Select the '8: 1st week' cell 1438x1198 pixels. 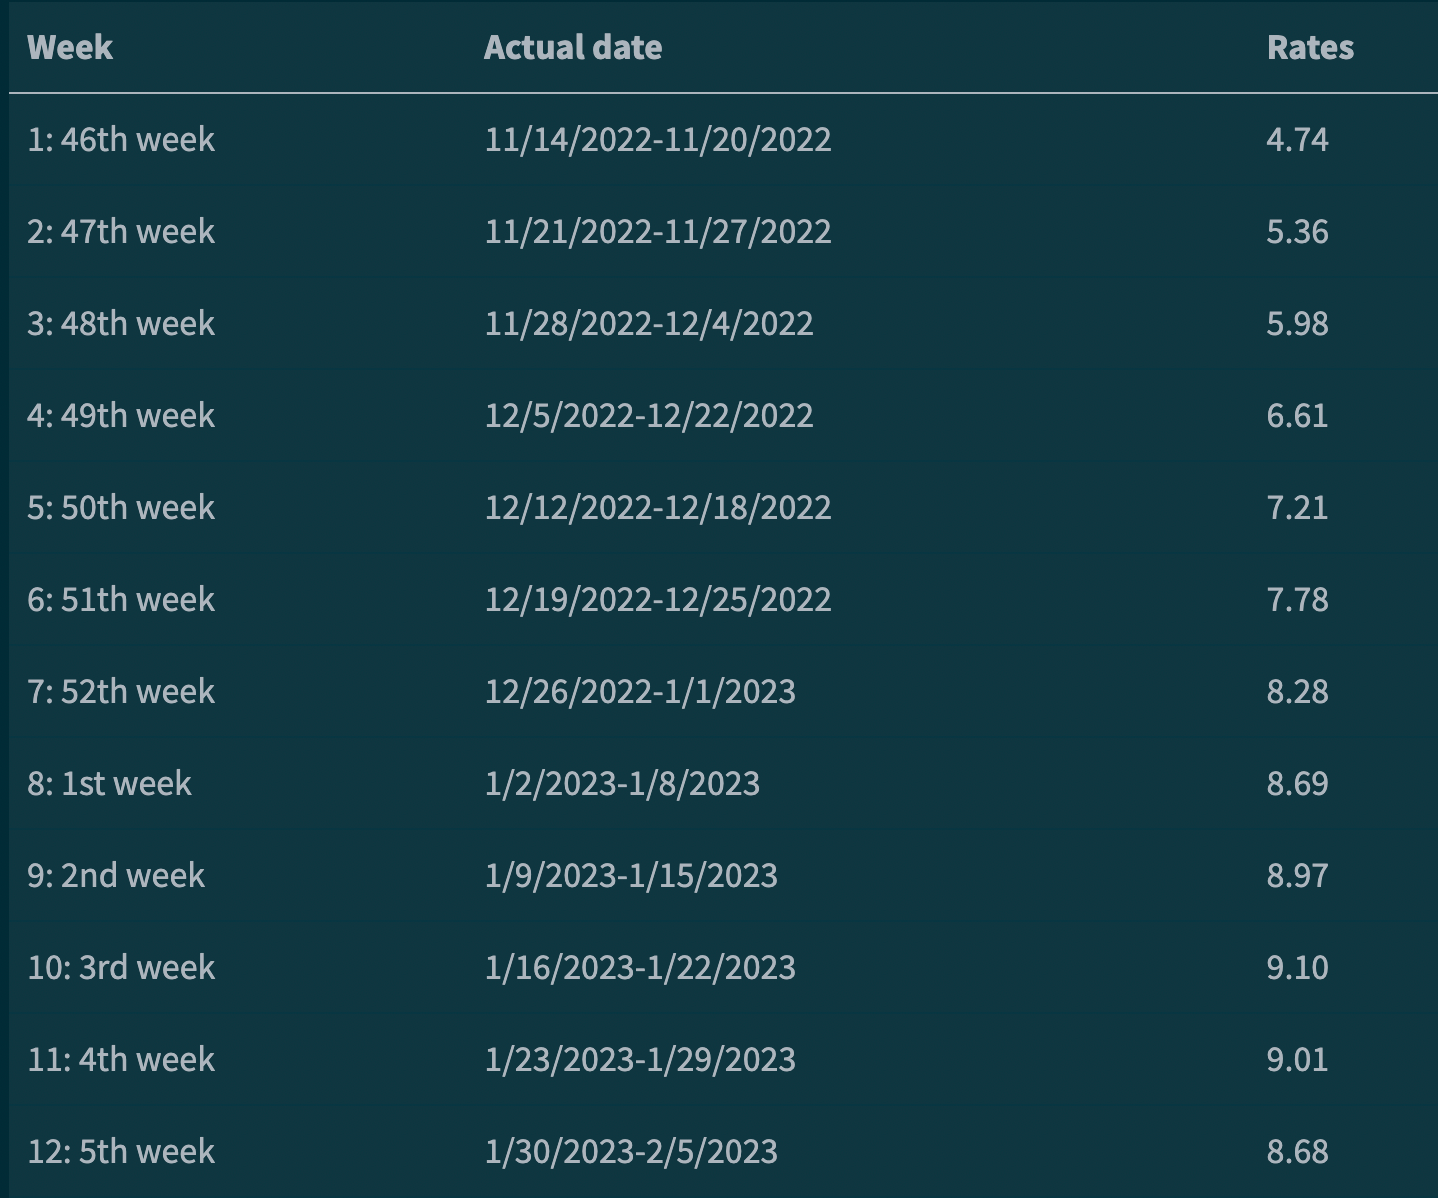(109, 783)
